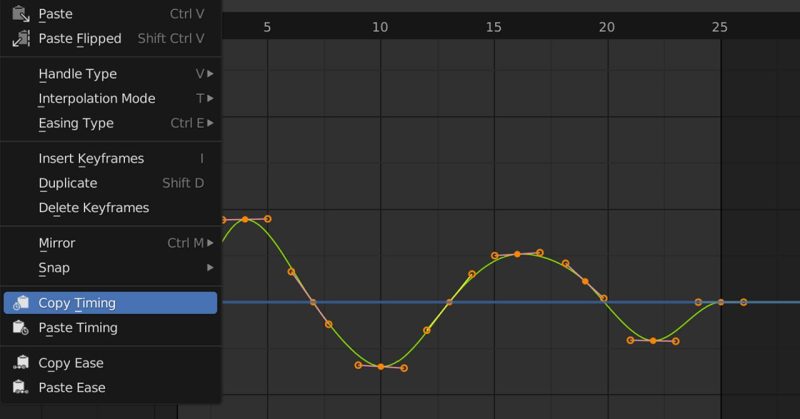Choose Insert Keyframes from the menu
This screenshot has width=800, height=419.
(91, 158)
